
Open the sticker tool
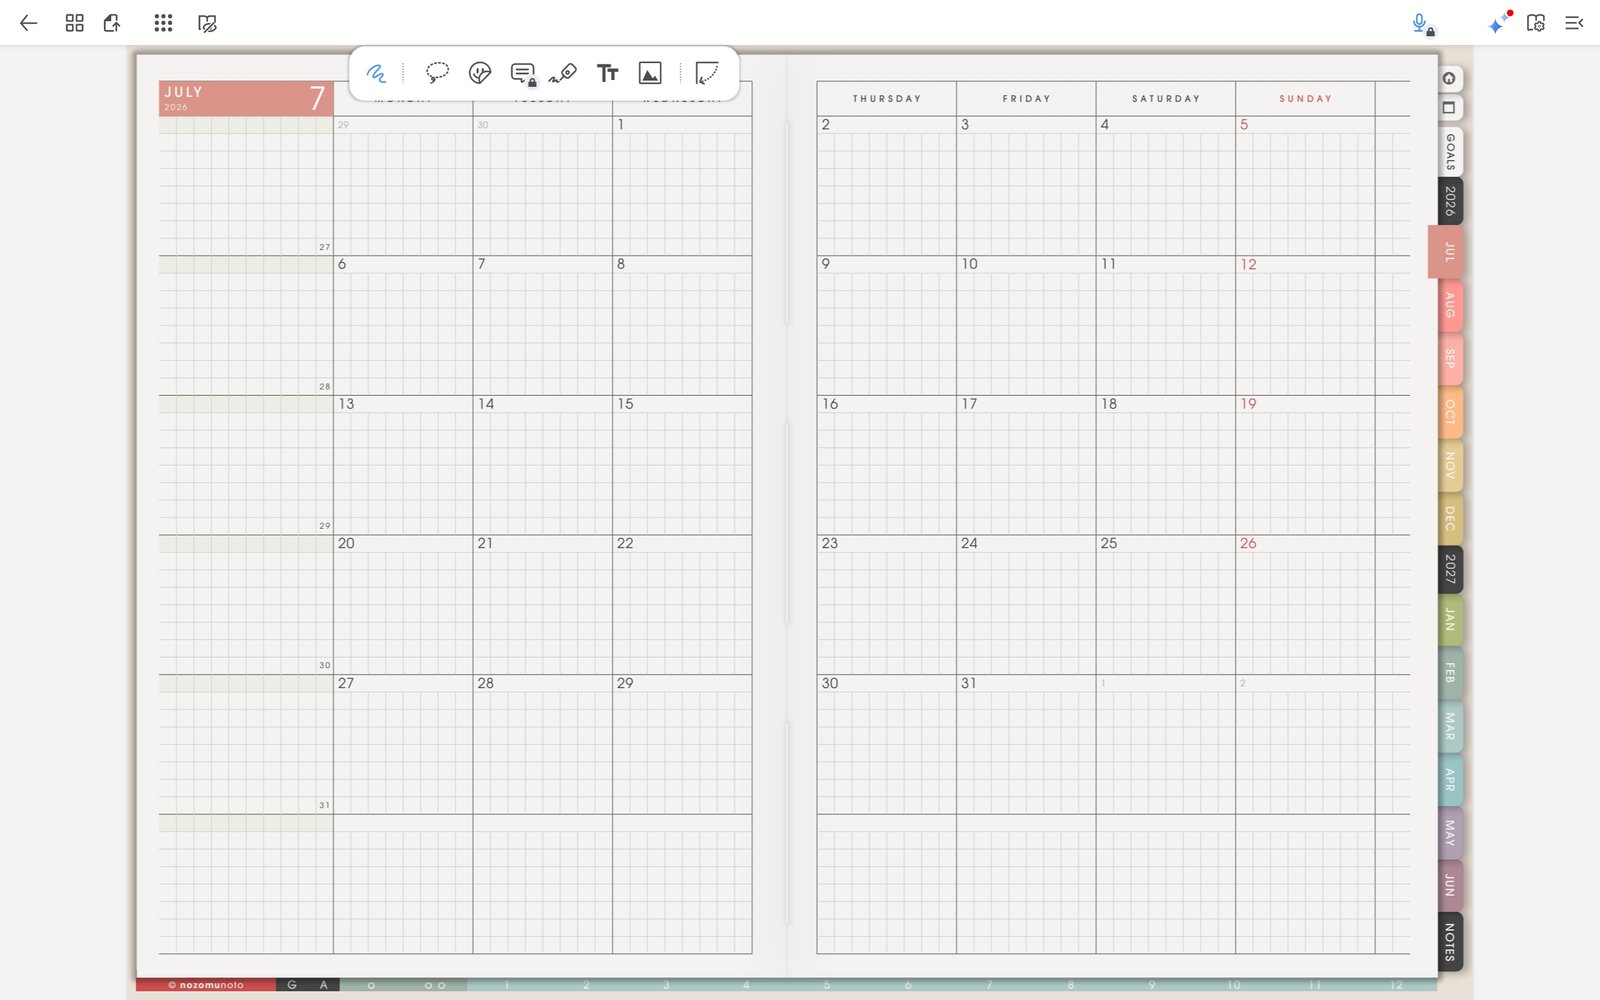(480, 73)
